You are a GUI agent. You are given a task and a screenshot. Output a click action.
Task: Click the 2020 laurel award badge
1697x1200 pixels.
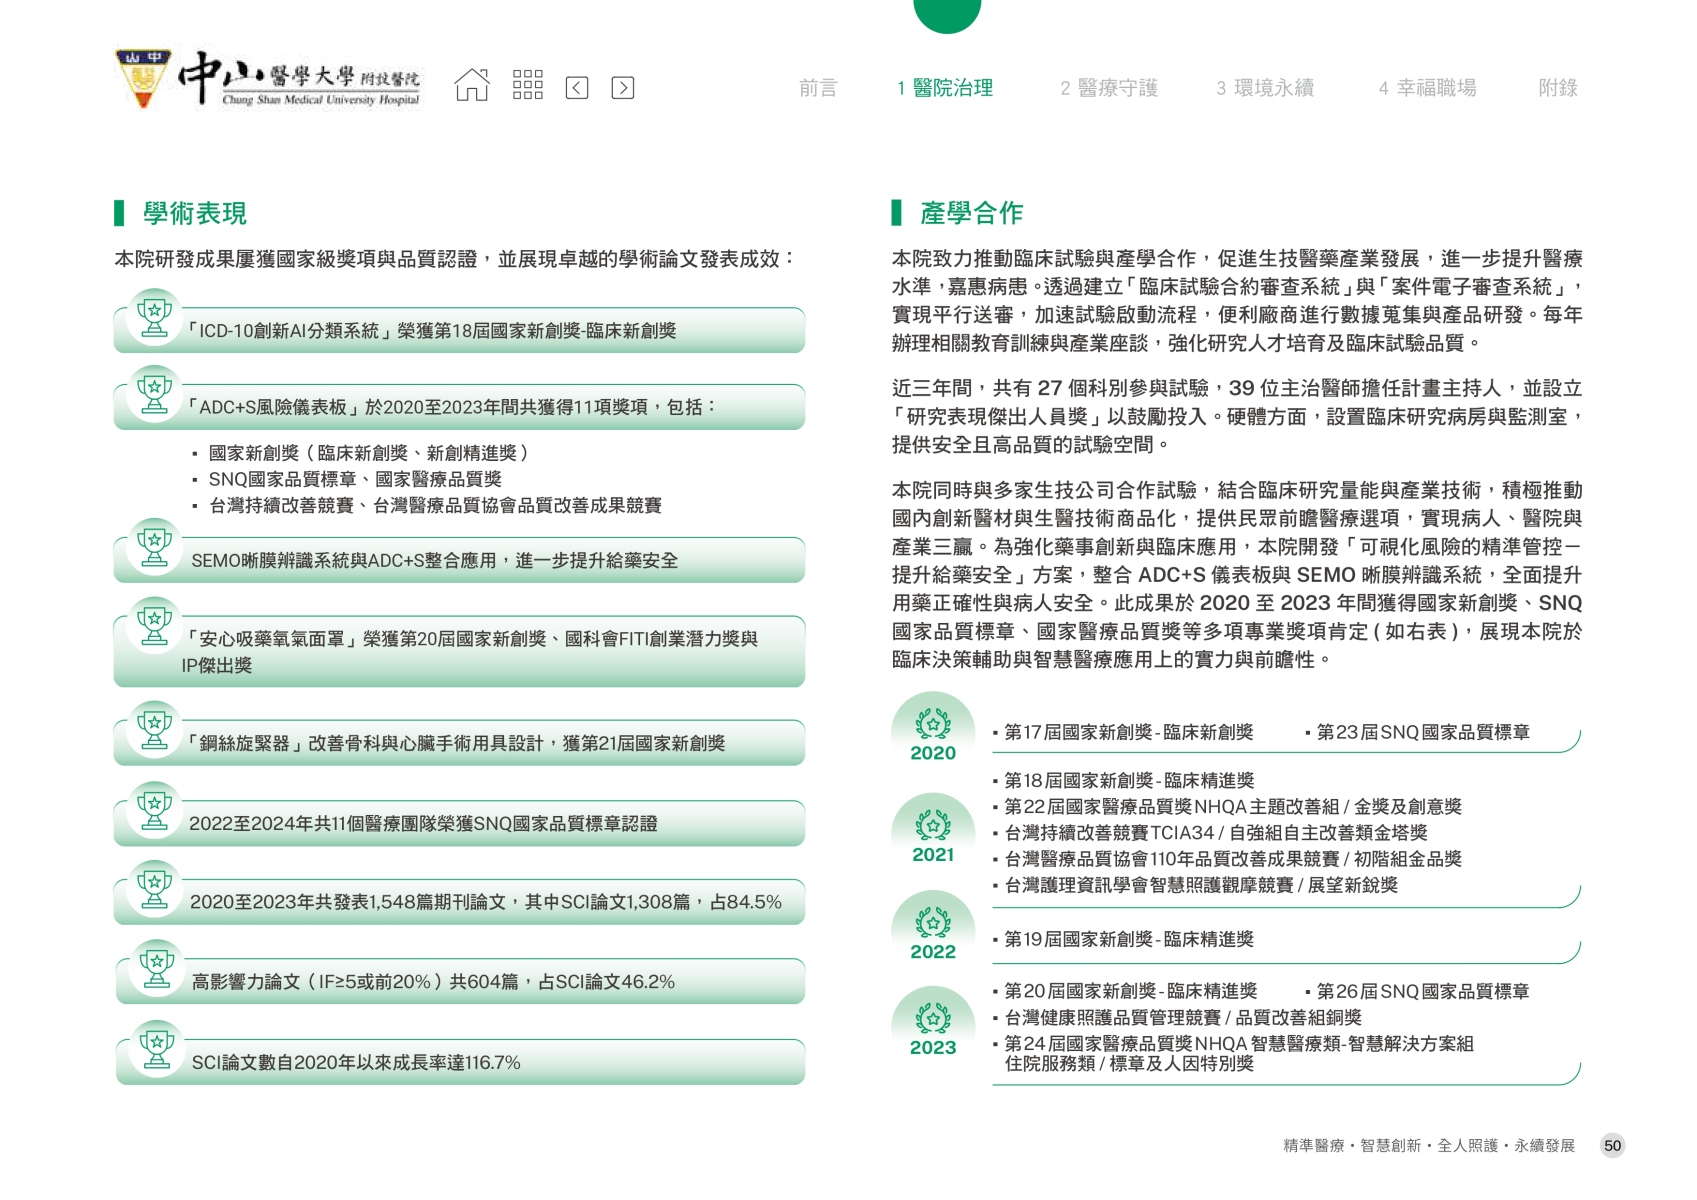coord(933,724)
